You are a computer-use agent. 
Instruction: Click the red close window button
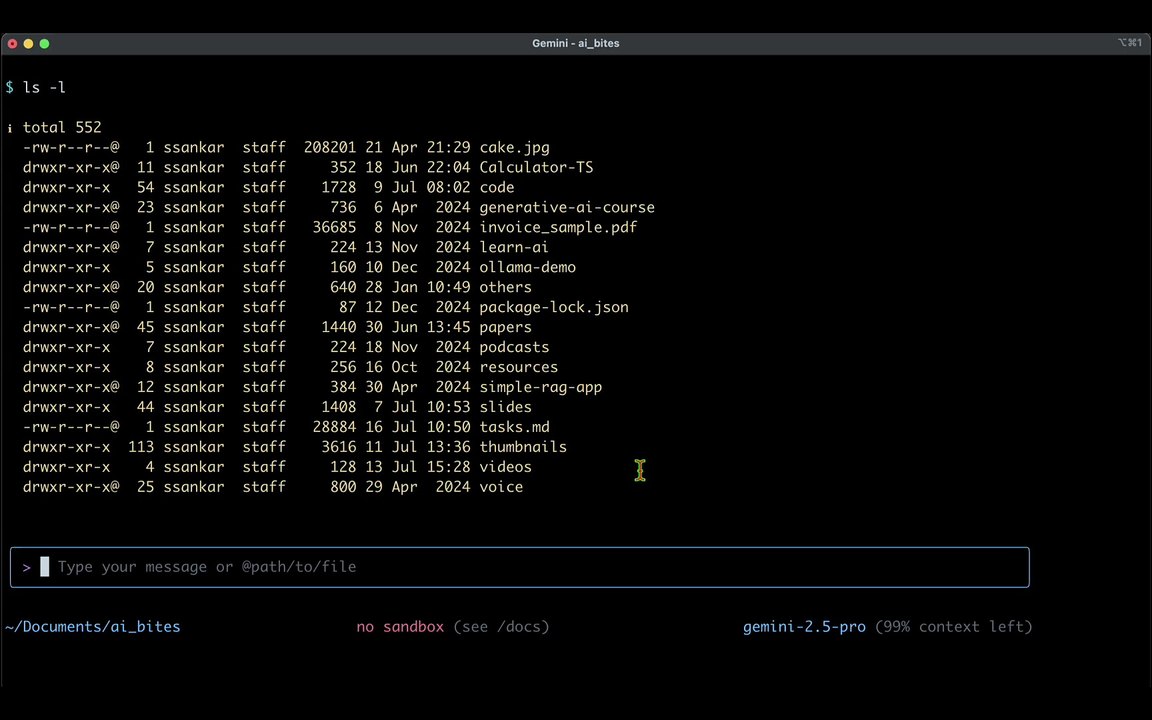coord(12,44)
